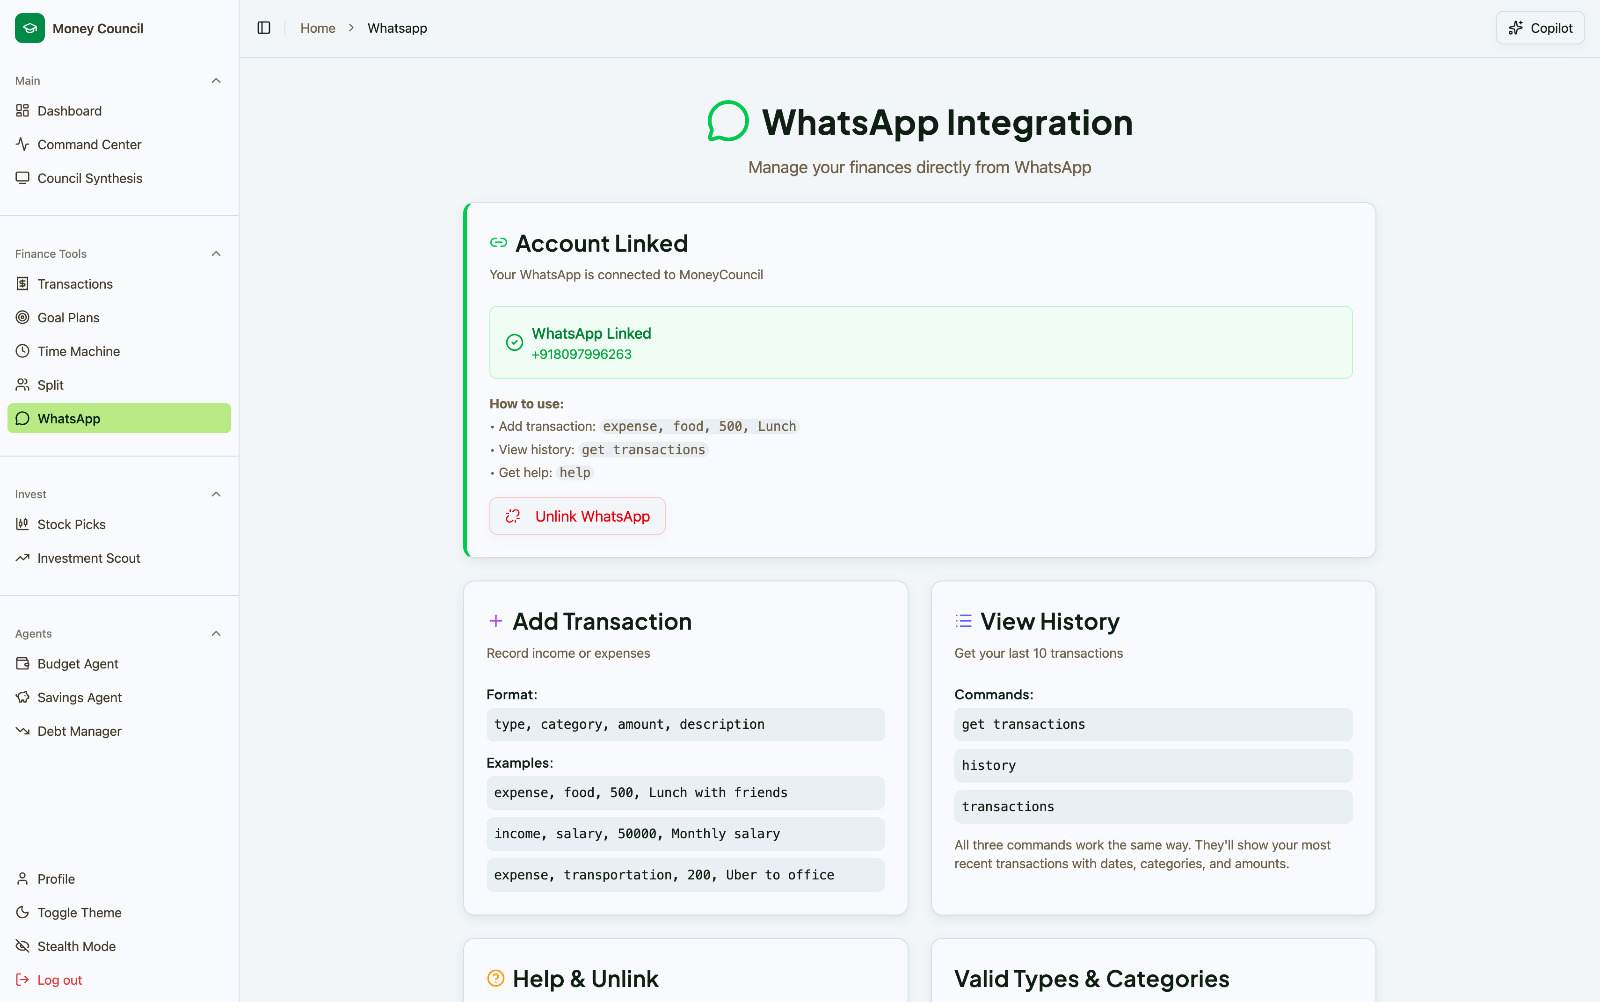This screenshot has width=1600, height=1002.
Task: Open Dashboard from the sidebar
Action: tap(119, 111)
